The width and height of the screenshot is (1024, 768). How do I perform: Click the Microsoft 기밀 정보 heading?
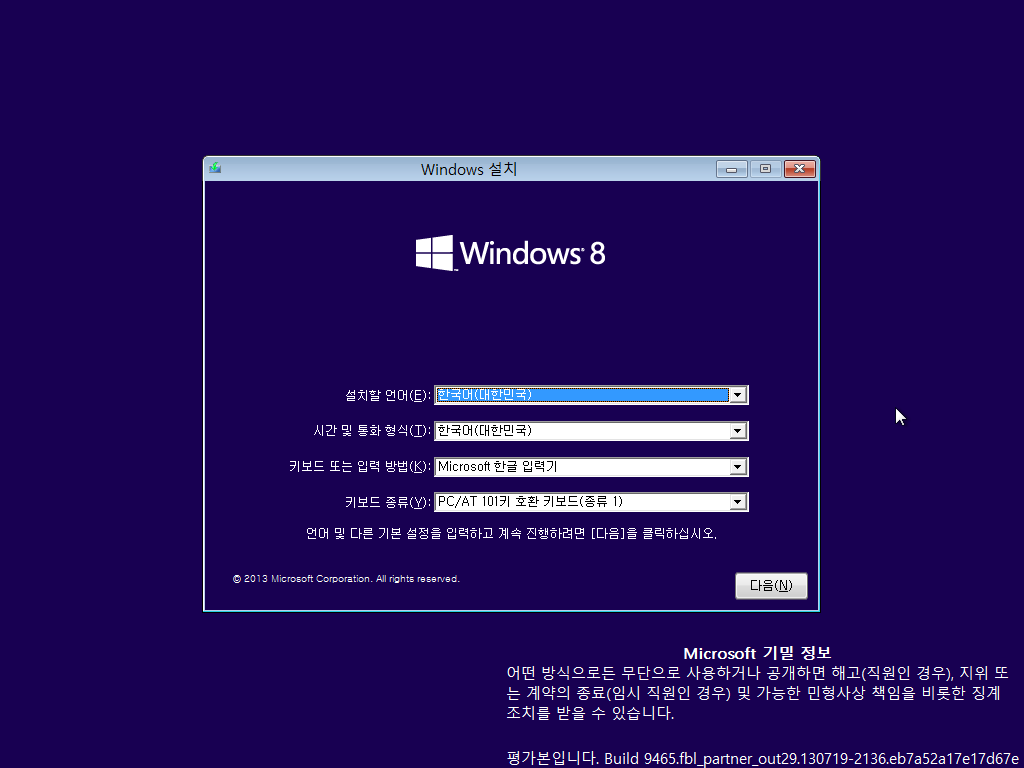757,654
